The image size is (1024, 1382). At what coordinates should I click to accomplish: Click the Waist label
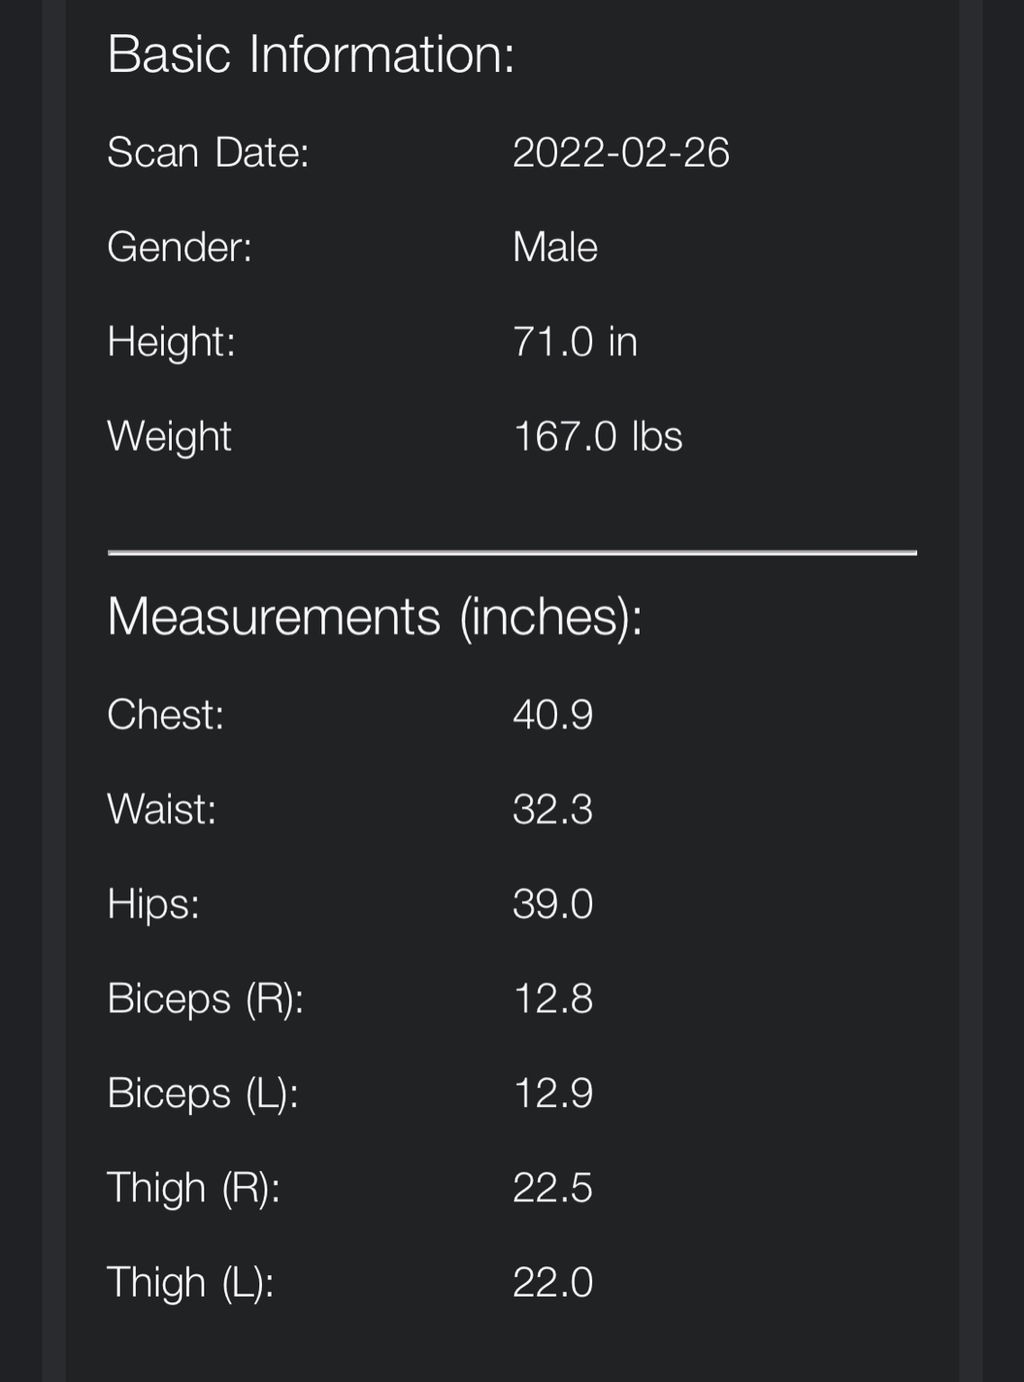coord(162,809)
